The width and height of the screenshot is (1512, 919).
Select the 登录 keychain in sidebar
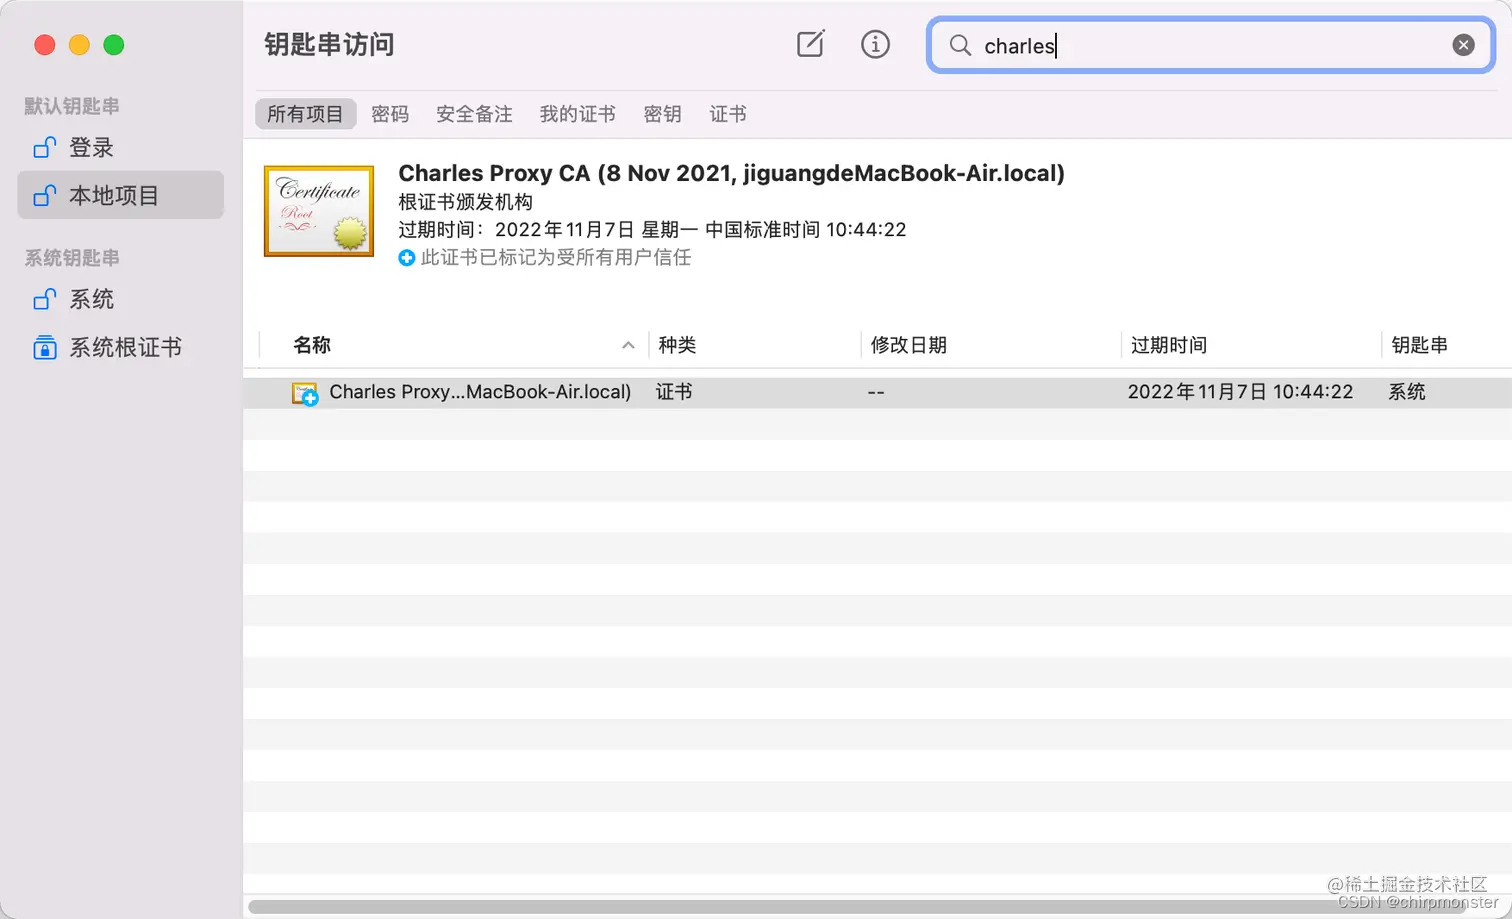(120, 147)
